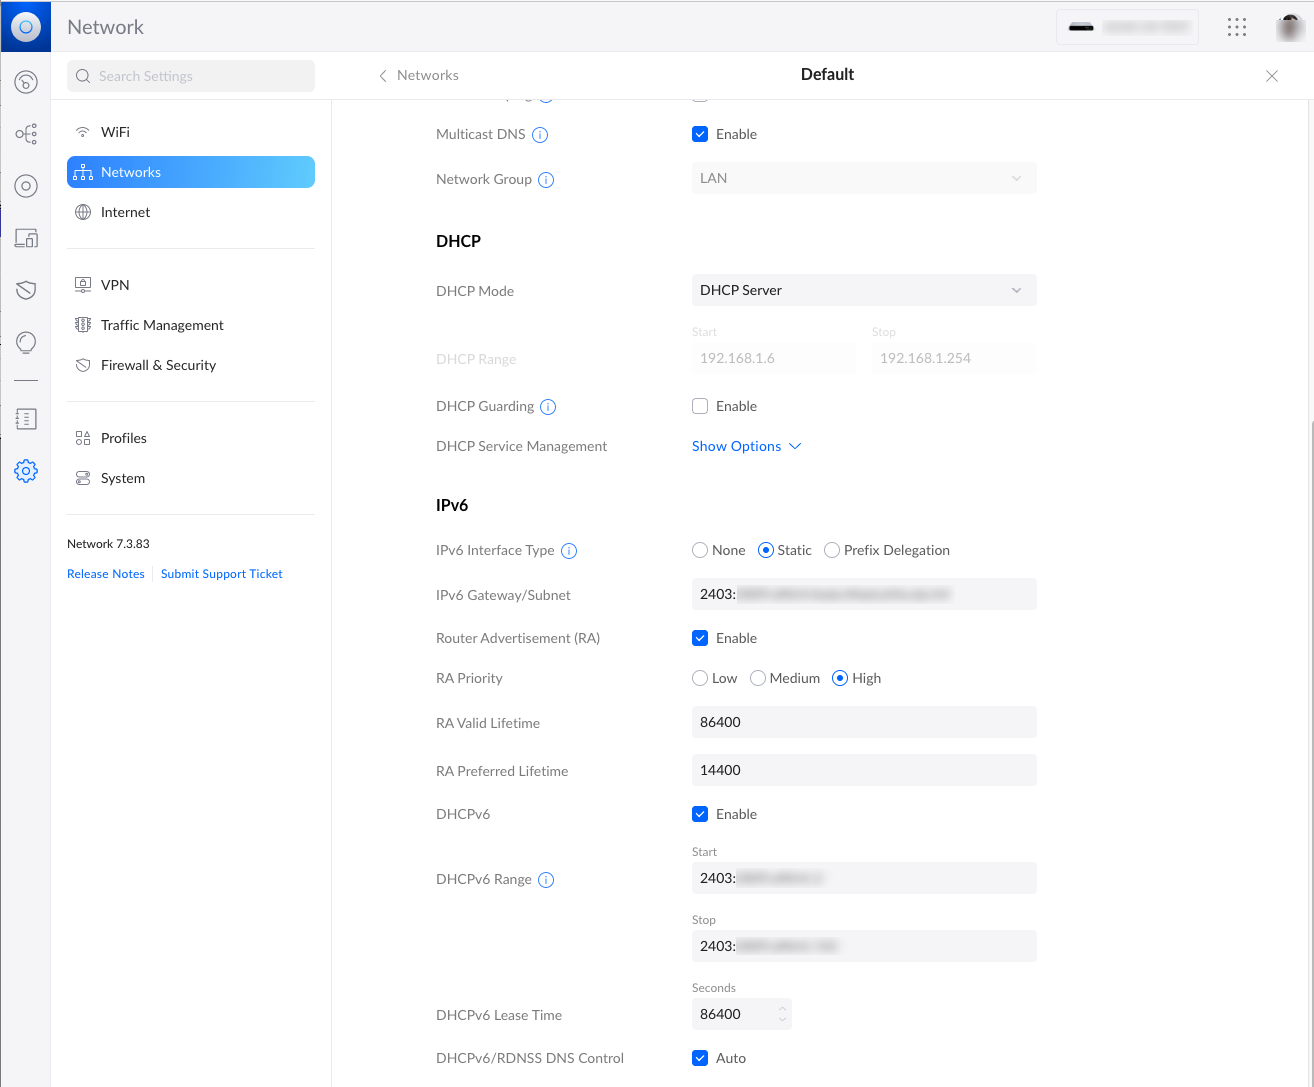Open the Dashboard icon in left rail
The height and width of the screenshot is (1087, 1314).
(x=26, y=82)
